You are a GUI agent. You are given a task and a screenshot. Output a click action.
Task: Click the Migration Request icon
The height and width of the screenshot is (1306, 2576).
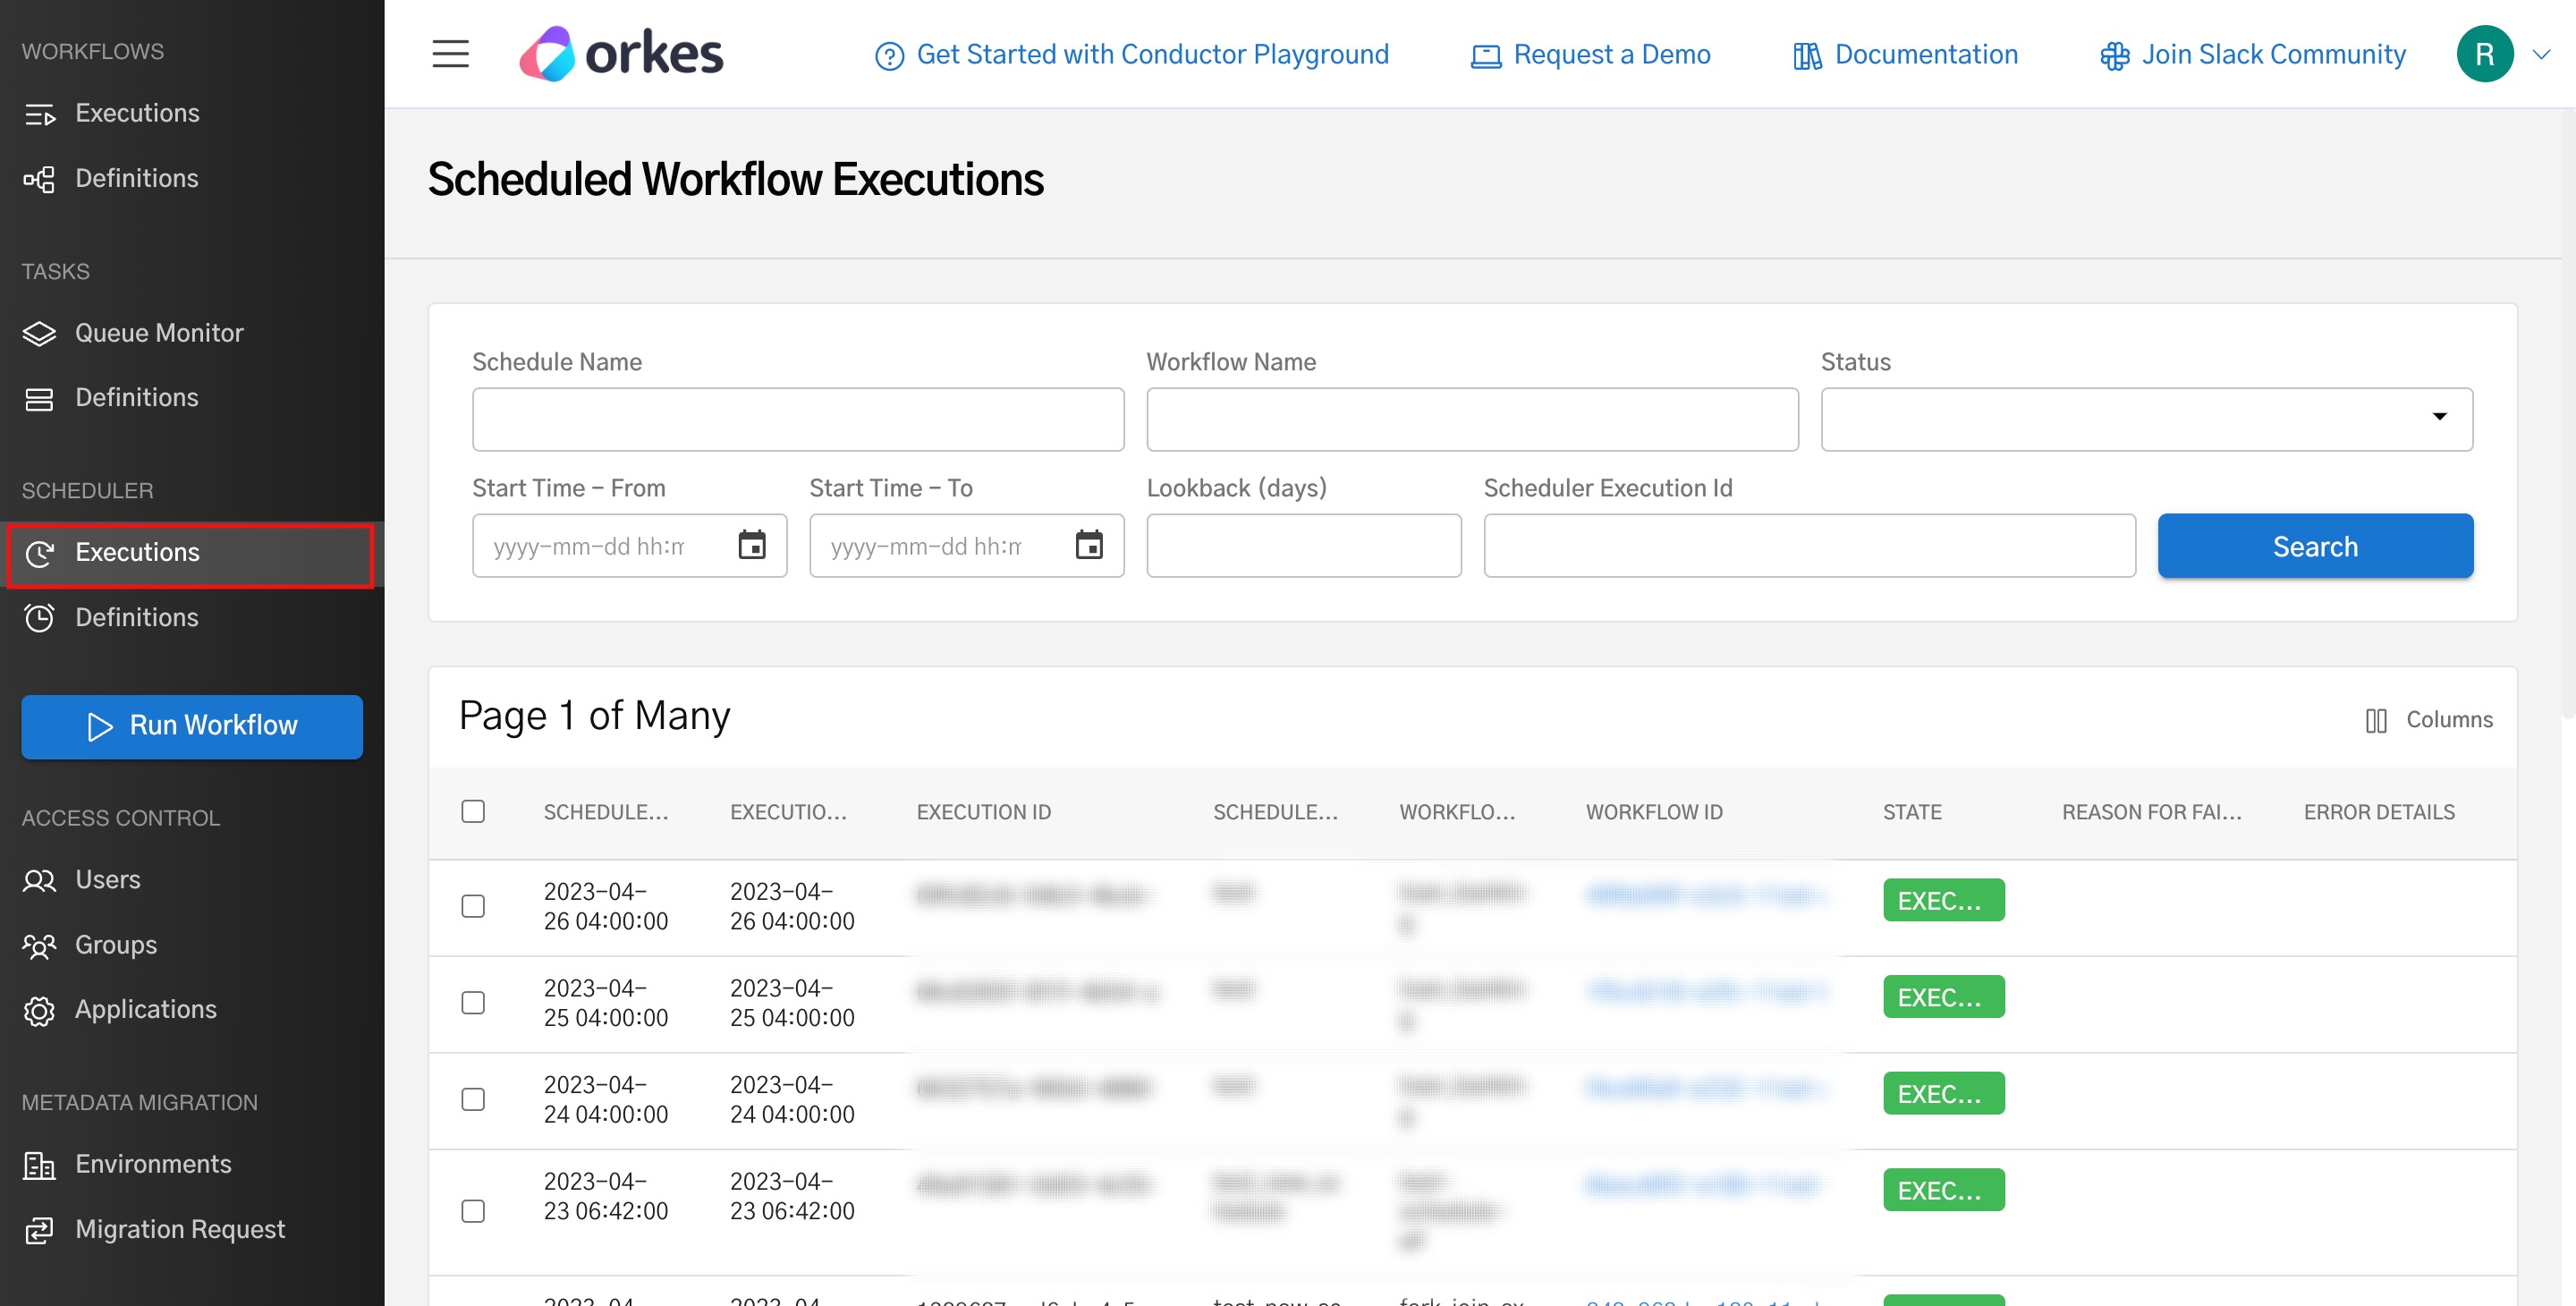coord(40,1229)
